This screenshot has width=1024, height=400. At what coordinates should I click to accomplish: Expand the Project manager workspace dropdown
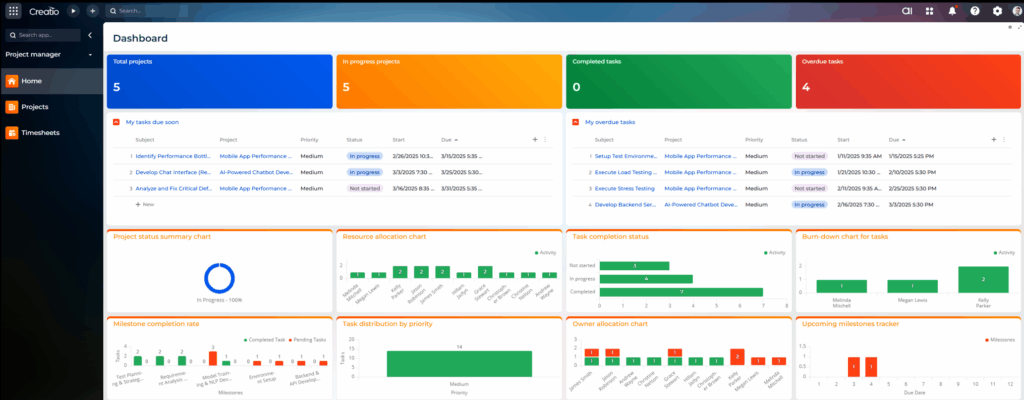(x=90, y=54)
